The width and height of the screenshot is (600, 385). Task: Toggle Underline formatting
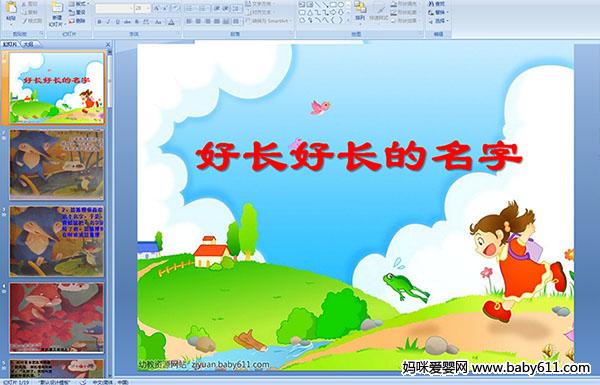tap(118, 22)
